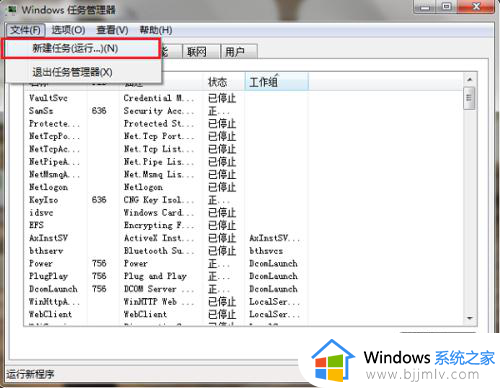Click the Encrypting F... description cell

tap(158, 225)
